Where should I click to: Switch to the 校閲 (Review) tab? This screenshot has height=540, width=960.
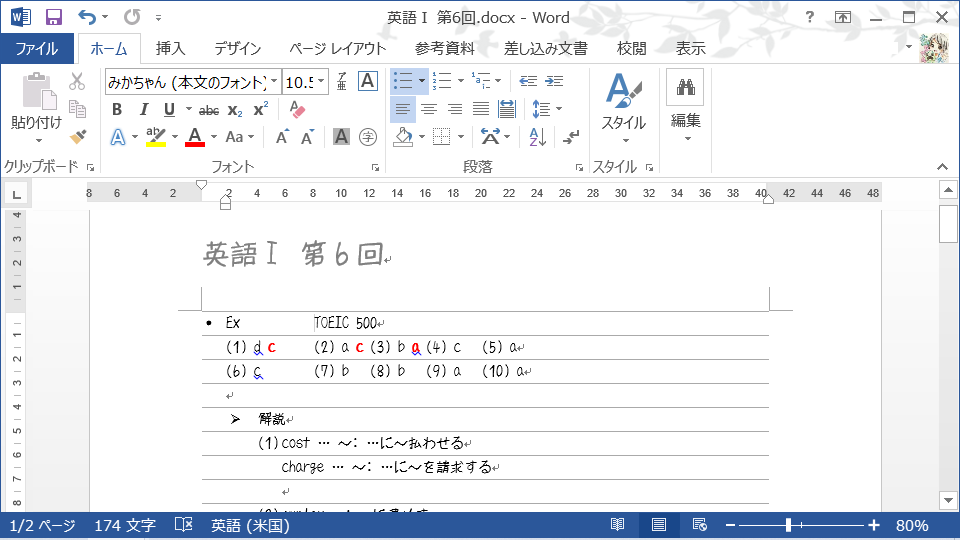coord(631,48)
